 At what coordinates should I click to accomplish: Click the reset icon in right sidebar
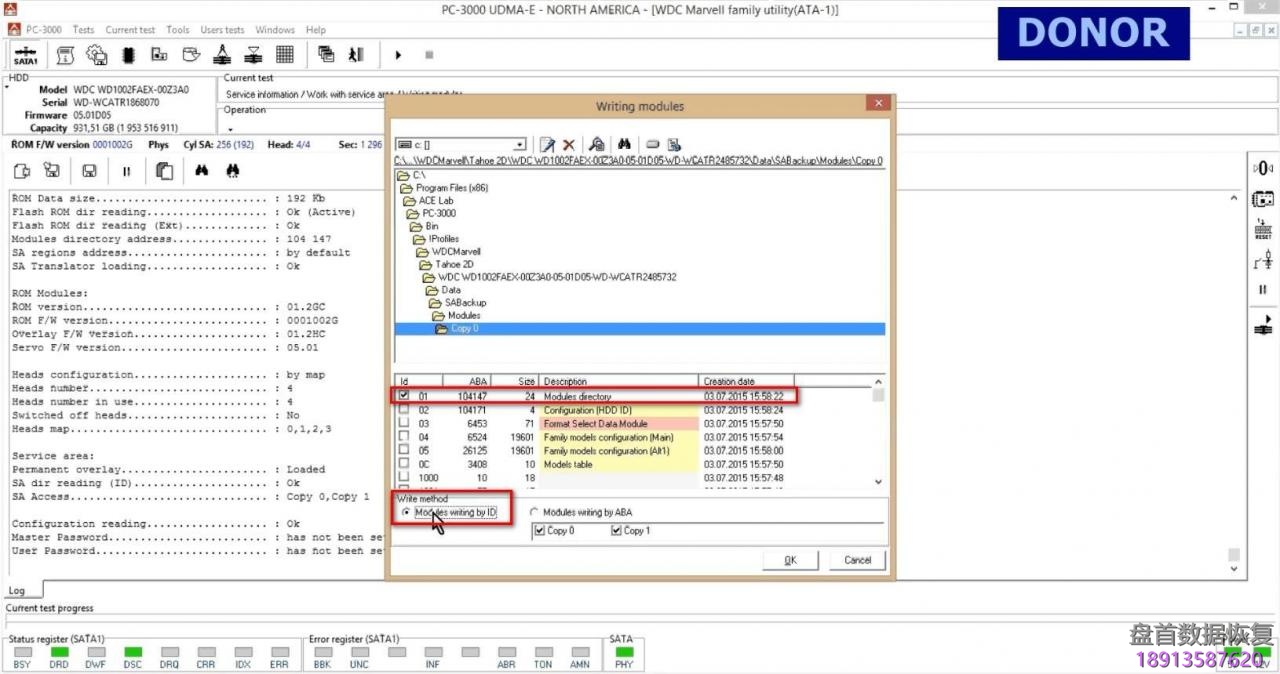pos(1263,230)
